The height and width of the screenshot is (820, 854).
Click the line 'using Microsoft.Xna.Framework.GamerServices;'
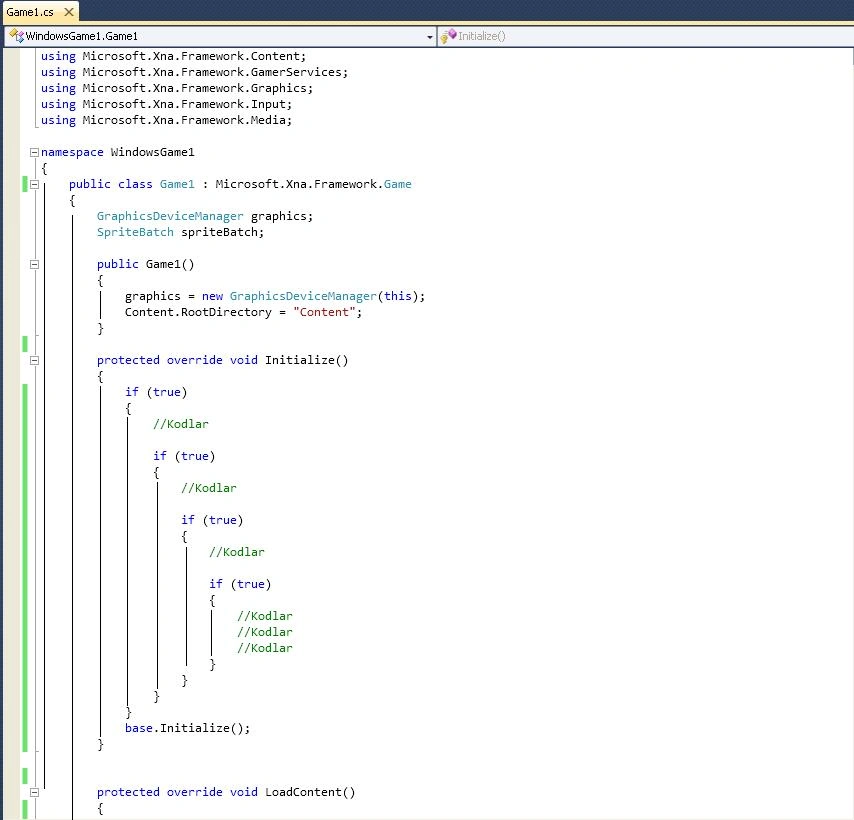click(194, 72)
